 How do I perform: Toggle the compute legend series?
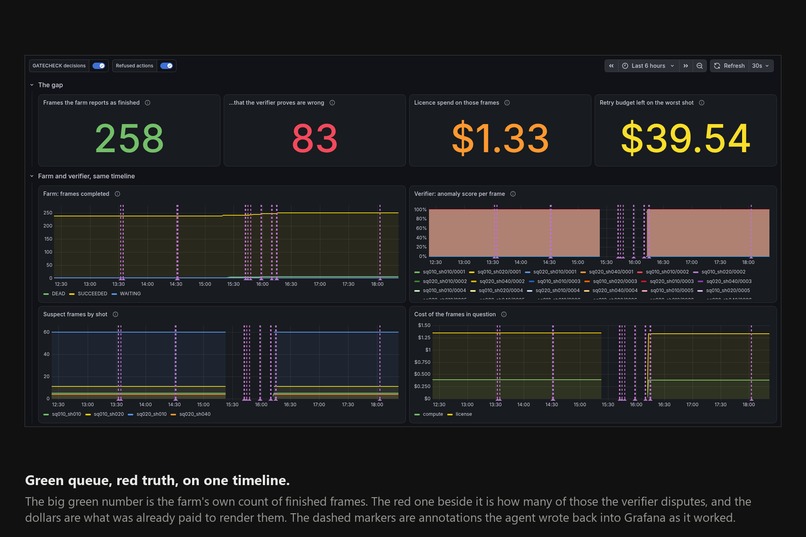point(433,414)
